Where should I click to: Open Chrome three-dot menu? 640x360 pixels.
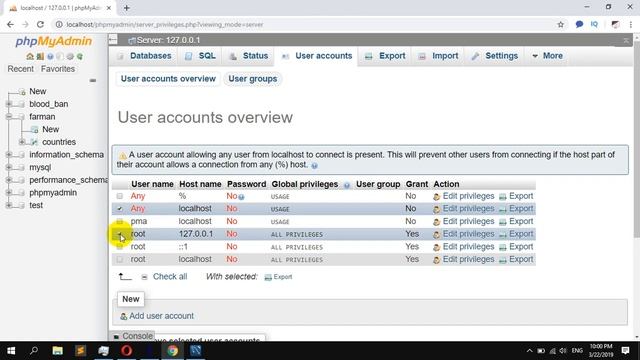click(631, 24)
